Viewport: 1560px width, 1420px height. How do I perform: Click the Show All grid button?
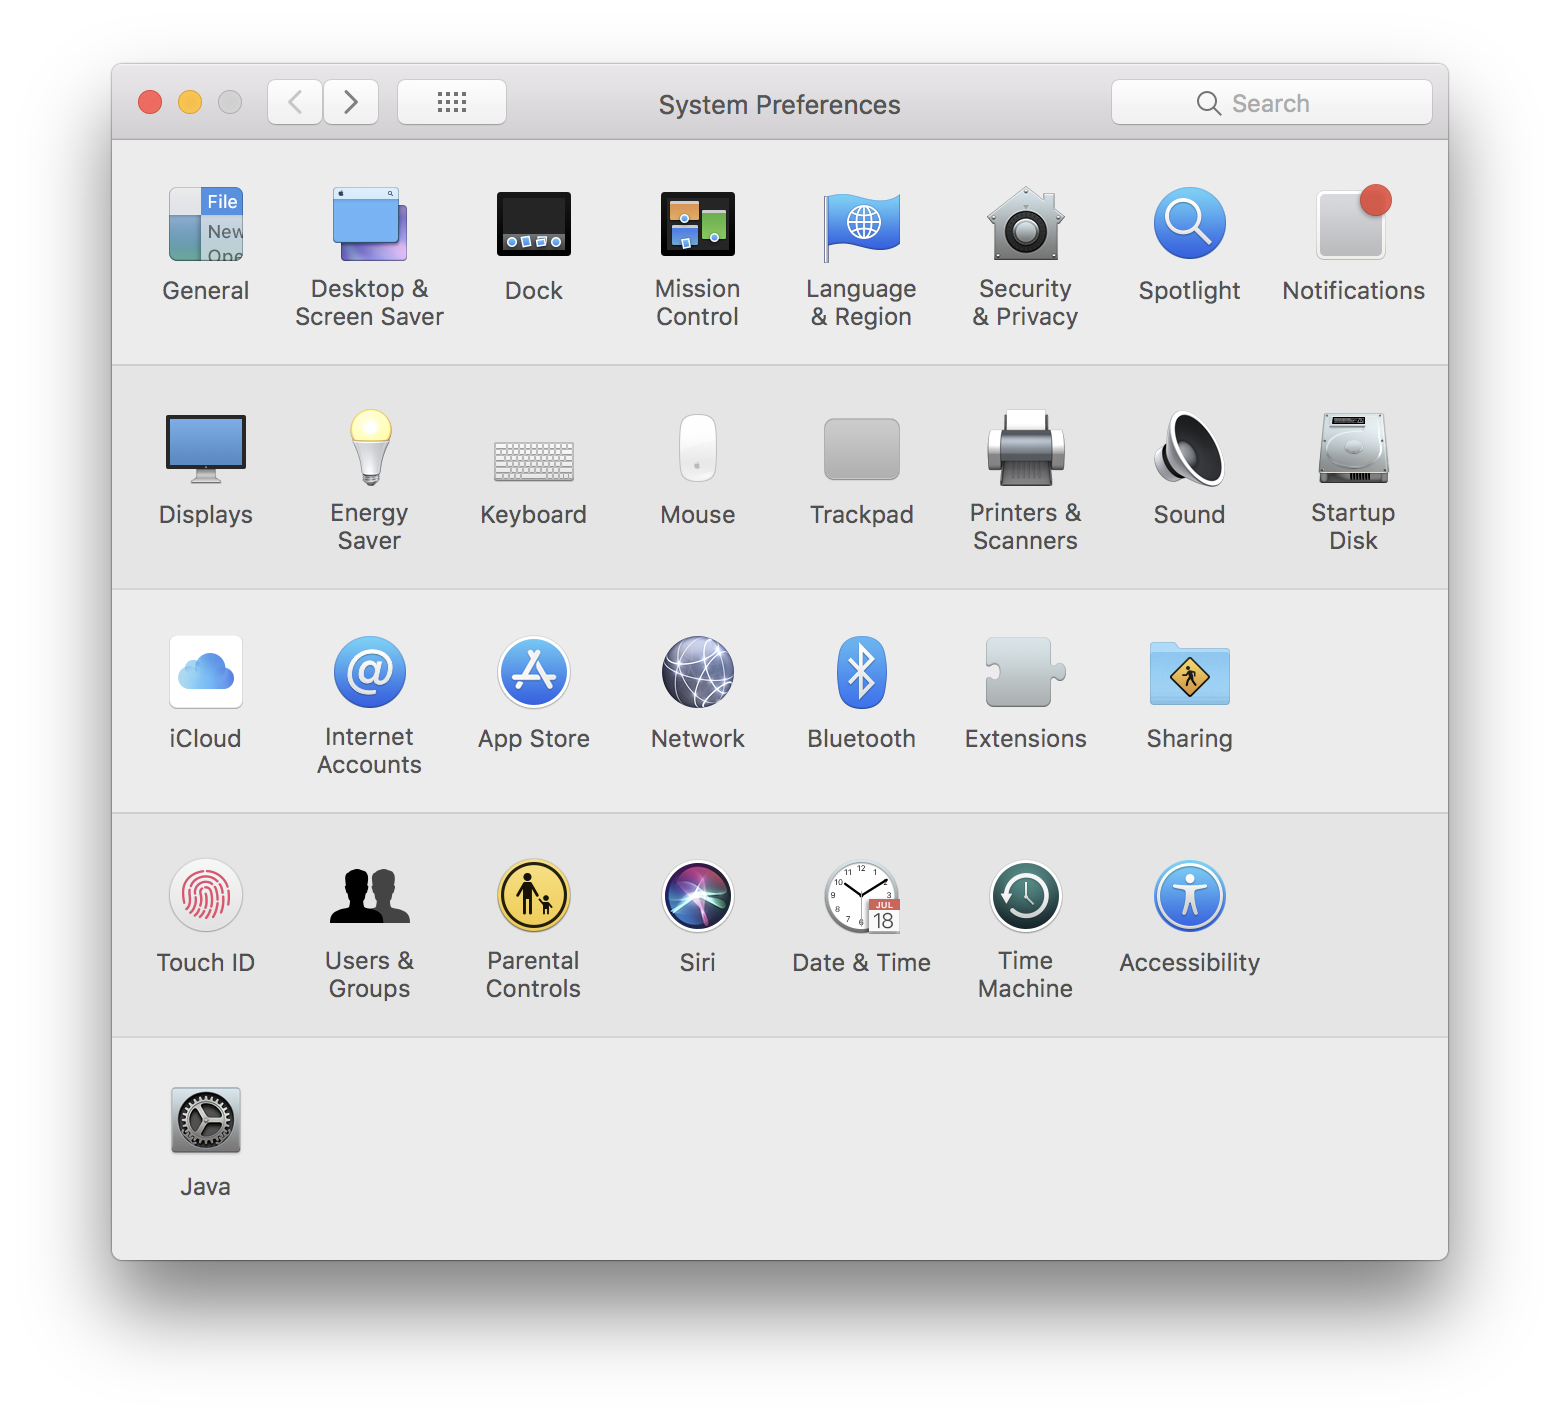pyautogui.click(x=452, y=102)
